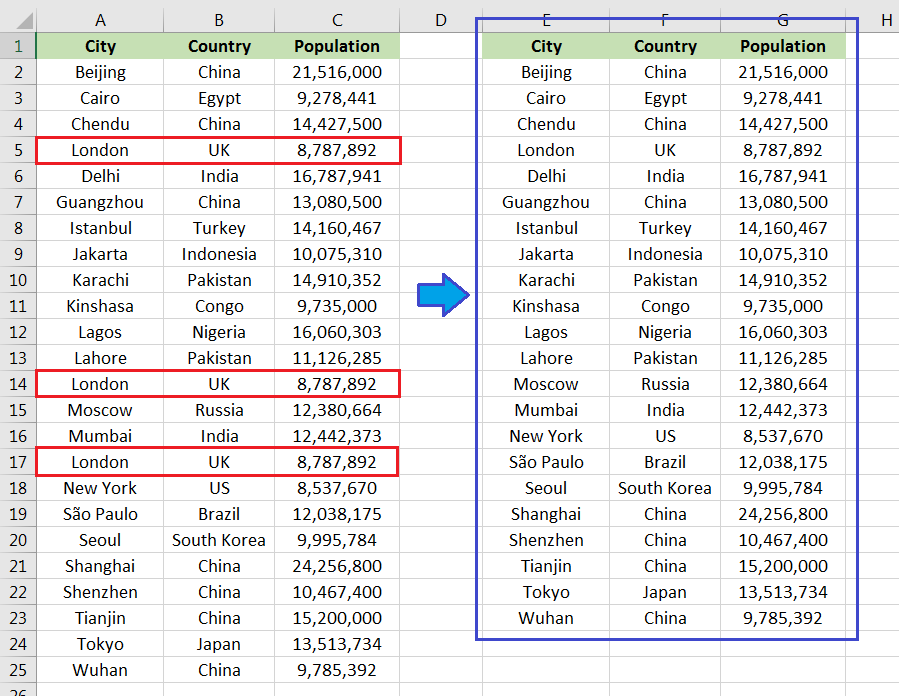
Task: Select the column F header
Action: point(665,20)
